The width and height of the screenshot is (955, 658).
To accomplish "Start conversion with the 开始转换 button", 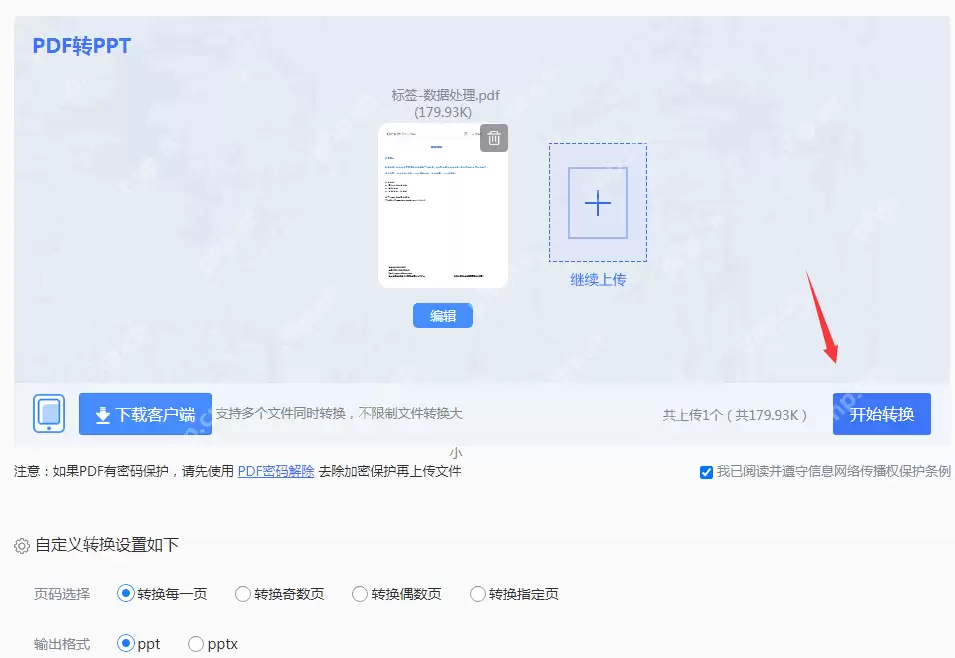I will (x=881, y=413).
